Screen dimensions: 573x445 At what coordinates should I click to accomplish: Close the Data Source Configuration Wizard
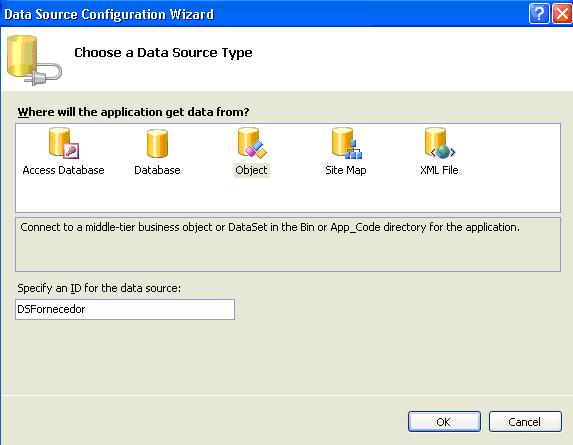pyautogui.click(x=562, y=14)
